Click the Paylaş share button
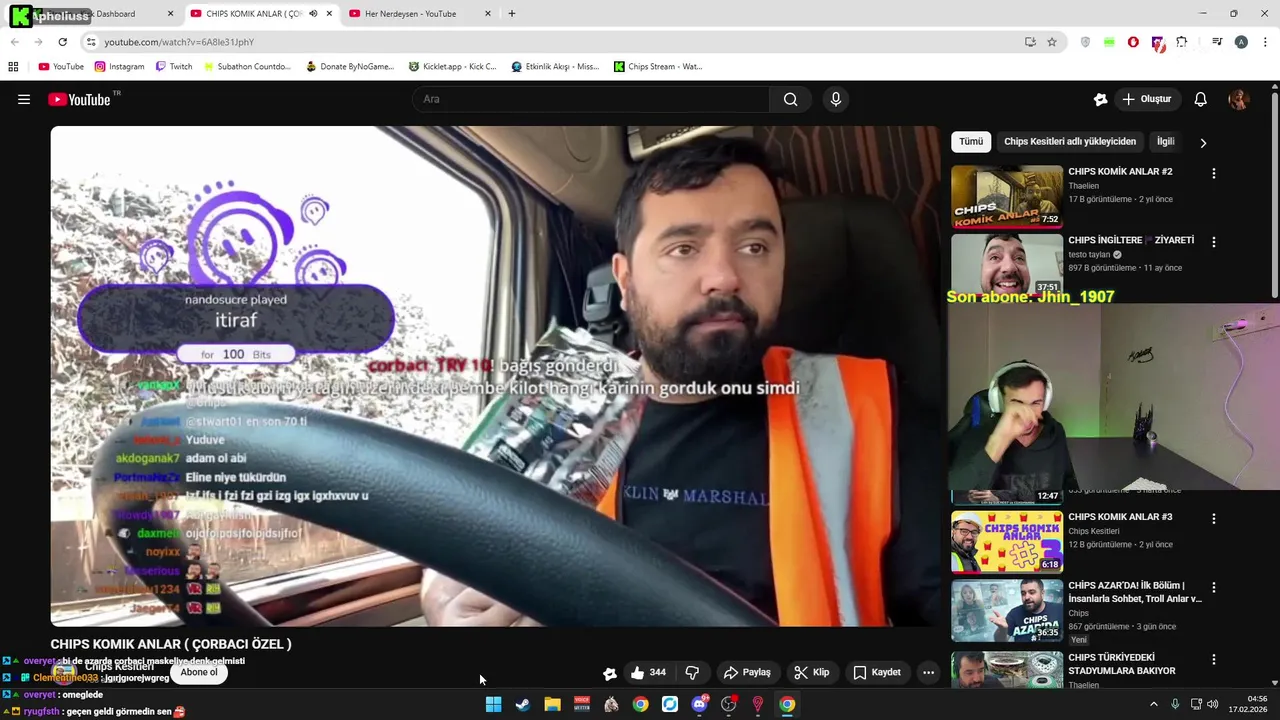Screen dimensions: 1280x720 [x=747, y=672]
